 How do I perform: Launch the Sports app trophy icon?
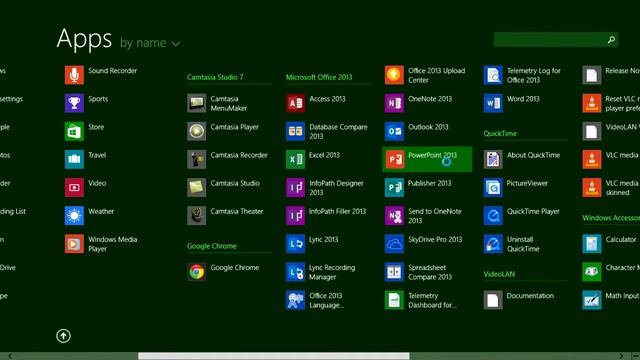pos(74,103)
